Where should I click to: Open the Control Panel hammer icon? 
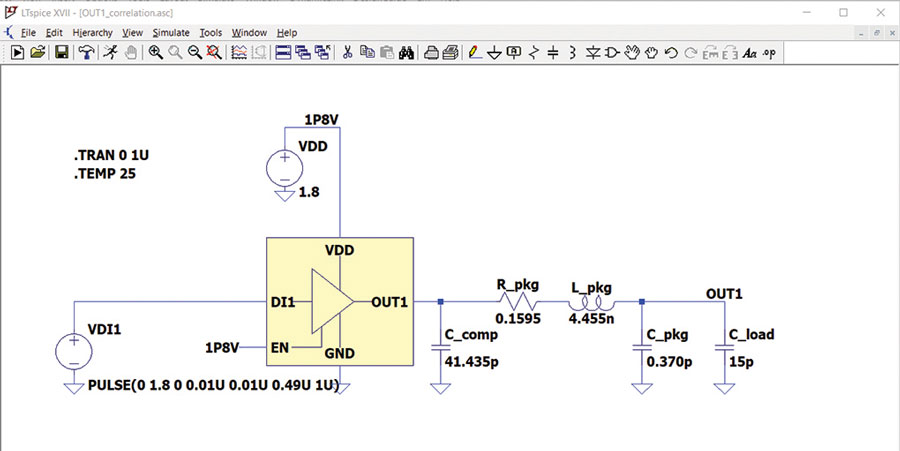coord(86,53)
